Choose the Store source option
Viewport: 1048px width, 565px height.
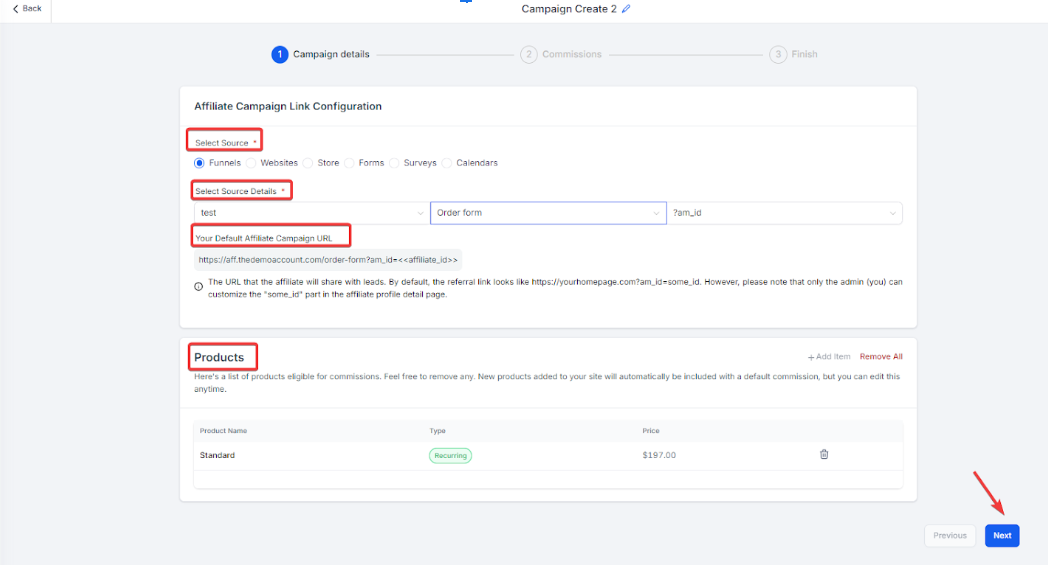[307, 163]
